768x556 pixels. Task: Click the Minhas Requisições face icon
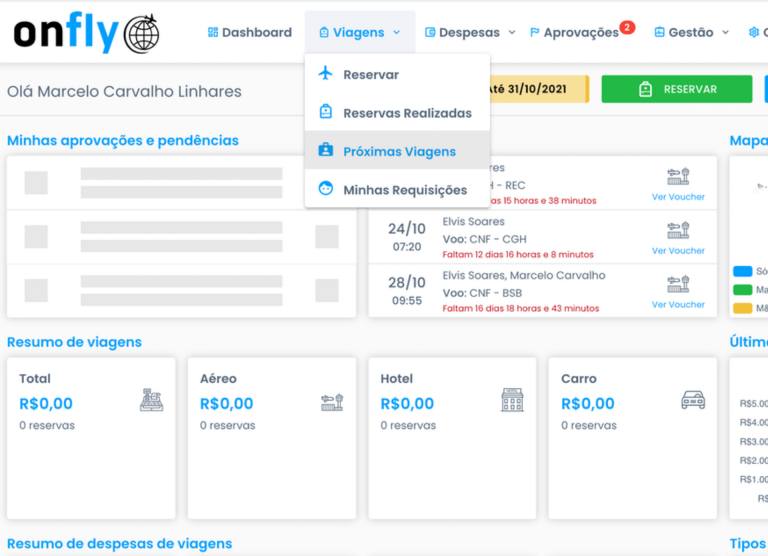pos(325,189)
